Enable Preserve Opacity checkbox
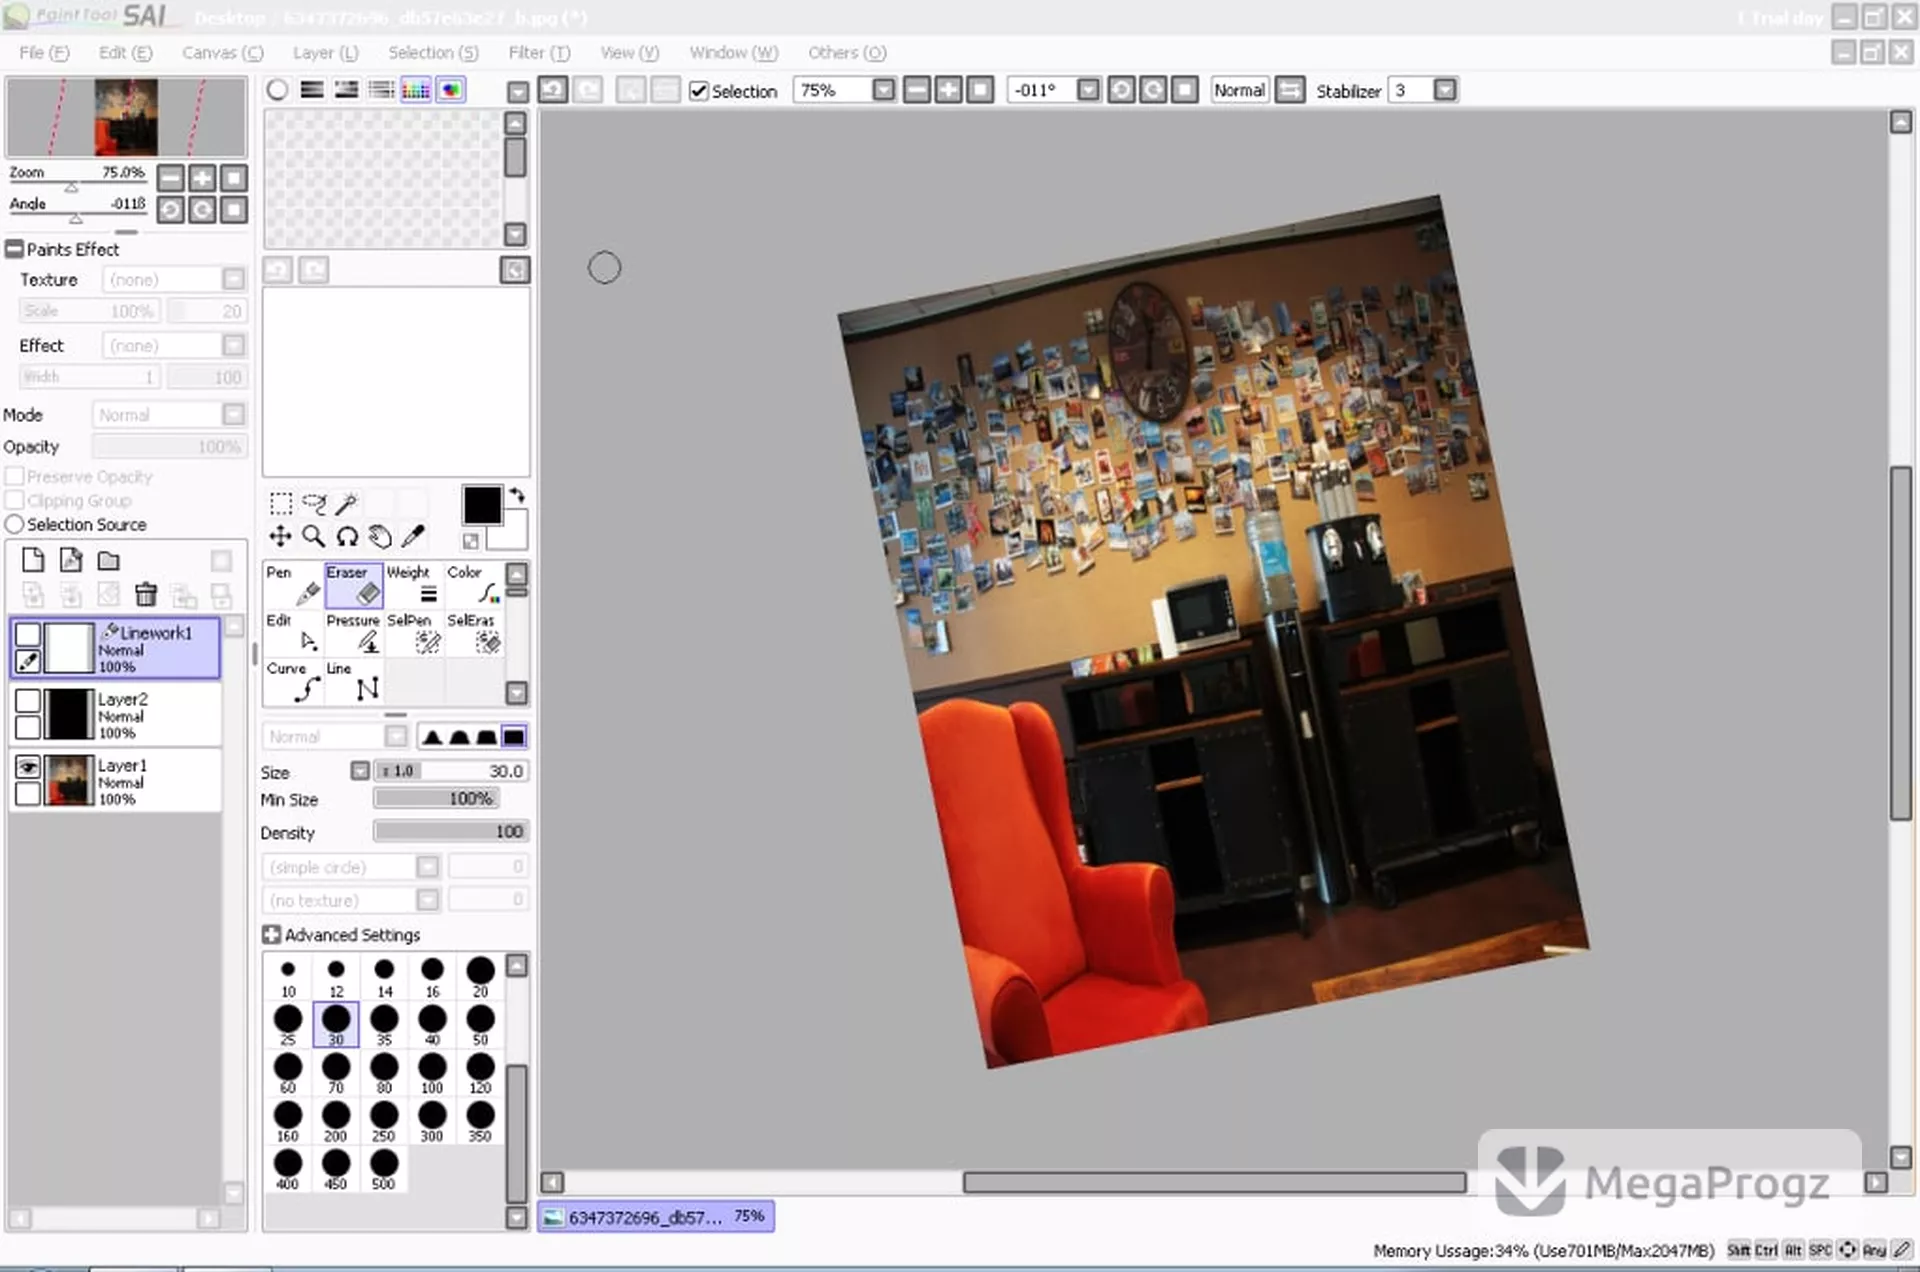Image resolution: width=1920 pixels, height=1272 pixels. (14, 476)
